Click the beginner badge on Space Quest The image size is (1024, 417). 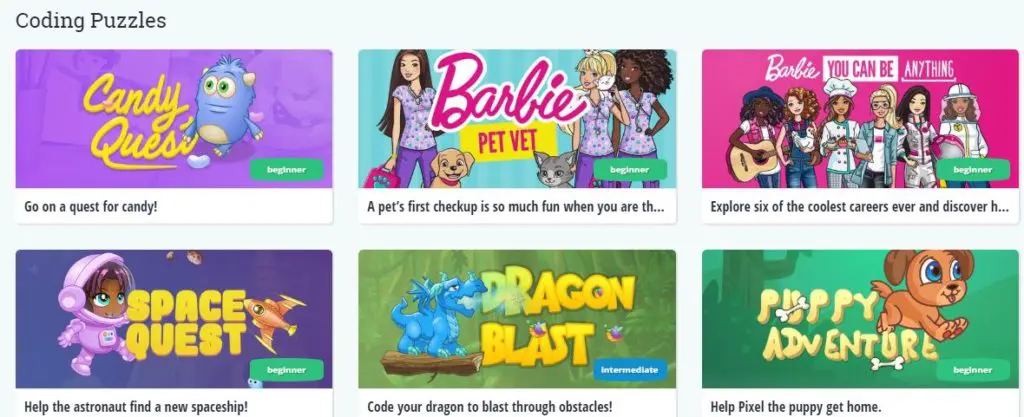pos(287,370)
